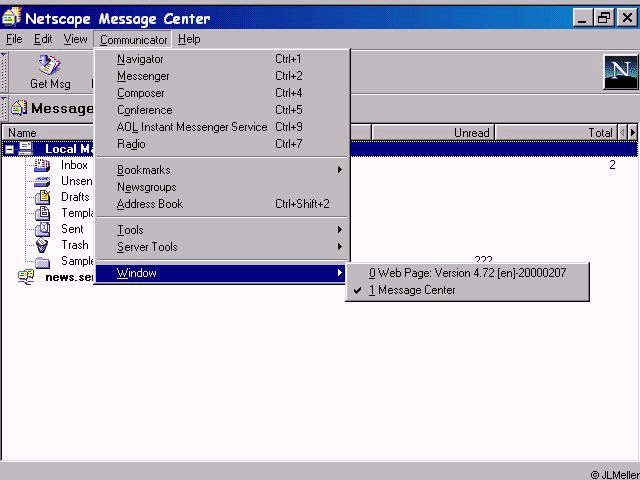The image size is (640, 480).
Task: Click the Get Msg toolbar icon
Action: click(x=49, y=64)
